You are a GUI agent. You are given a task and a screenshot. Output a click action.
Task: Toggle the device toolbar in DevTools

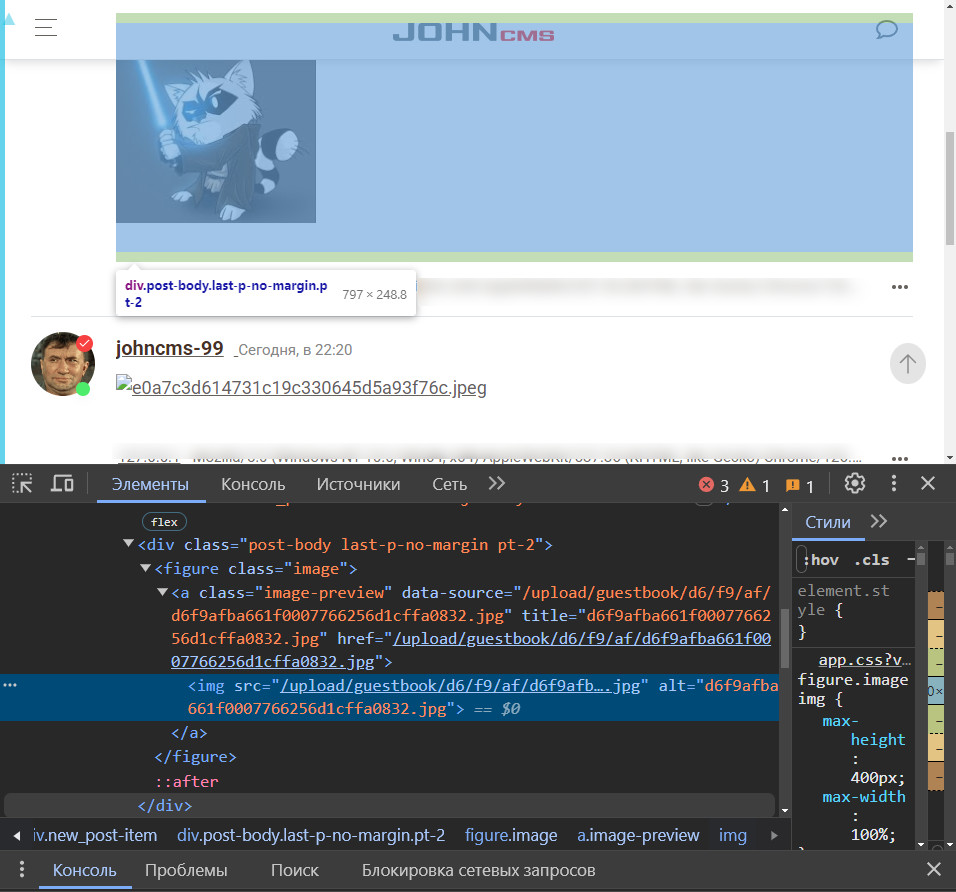[62, 484]
